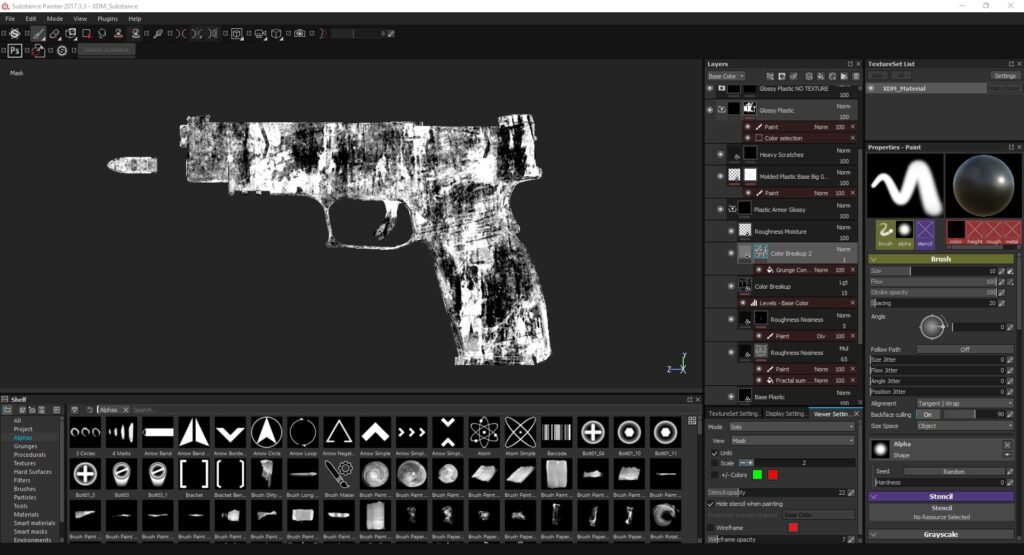Image resolution: width=1024 pixels, height=555 pixels.
Task: Select the Bracket alpha thumbnail
Action: click(194, 474)
